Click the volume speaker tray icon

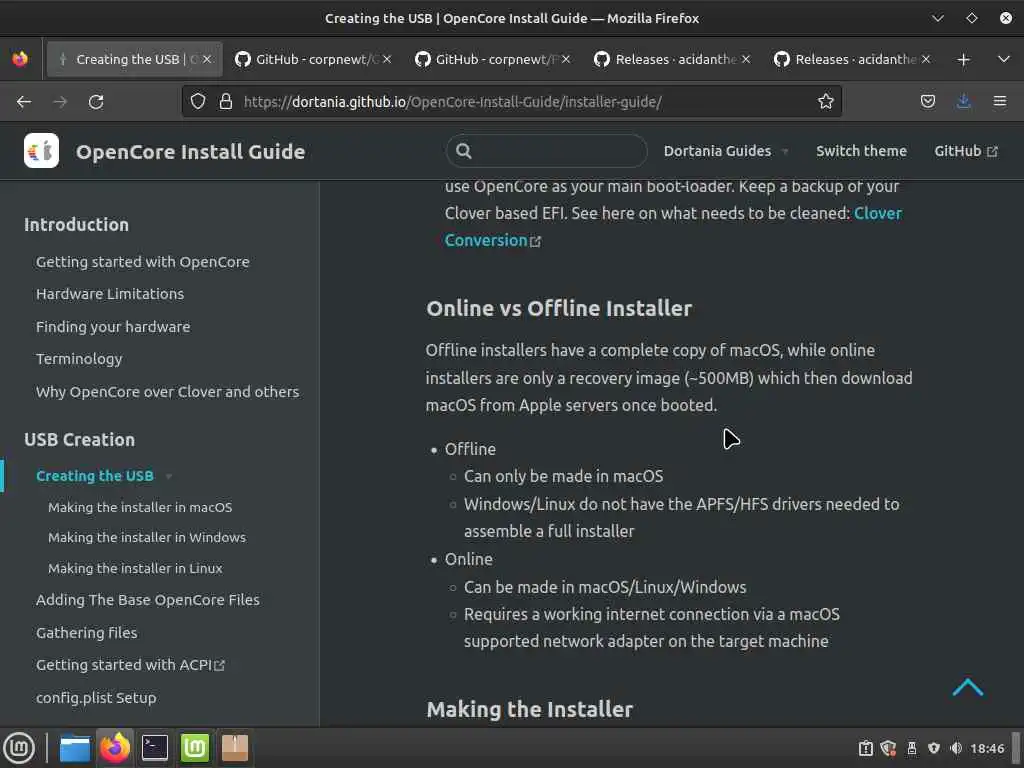tap(956, 748)
